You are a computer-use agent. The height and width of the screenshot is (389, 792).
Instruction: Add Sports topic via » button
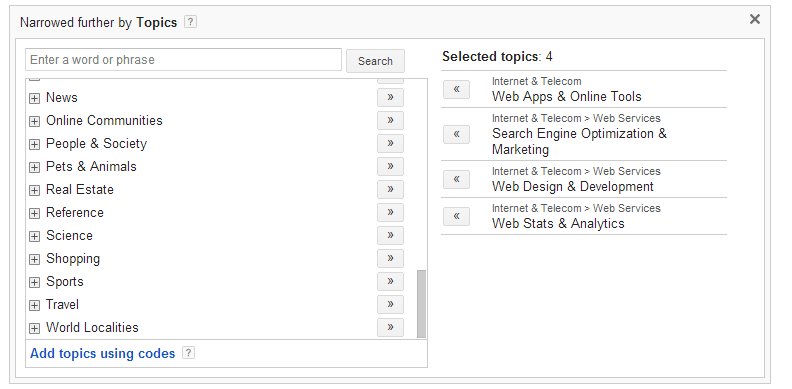coord(390,281)
